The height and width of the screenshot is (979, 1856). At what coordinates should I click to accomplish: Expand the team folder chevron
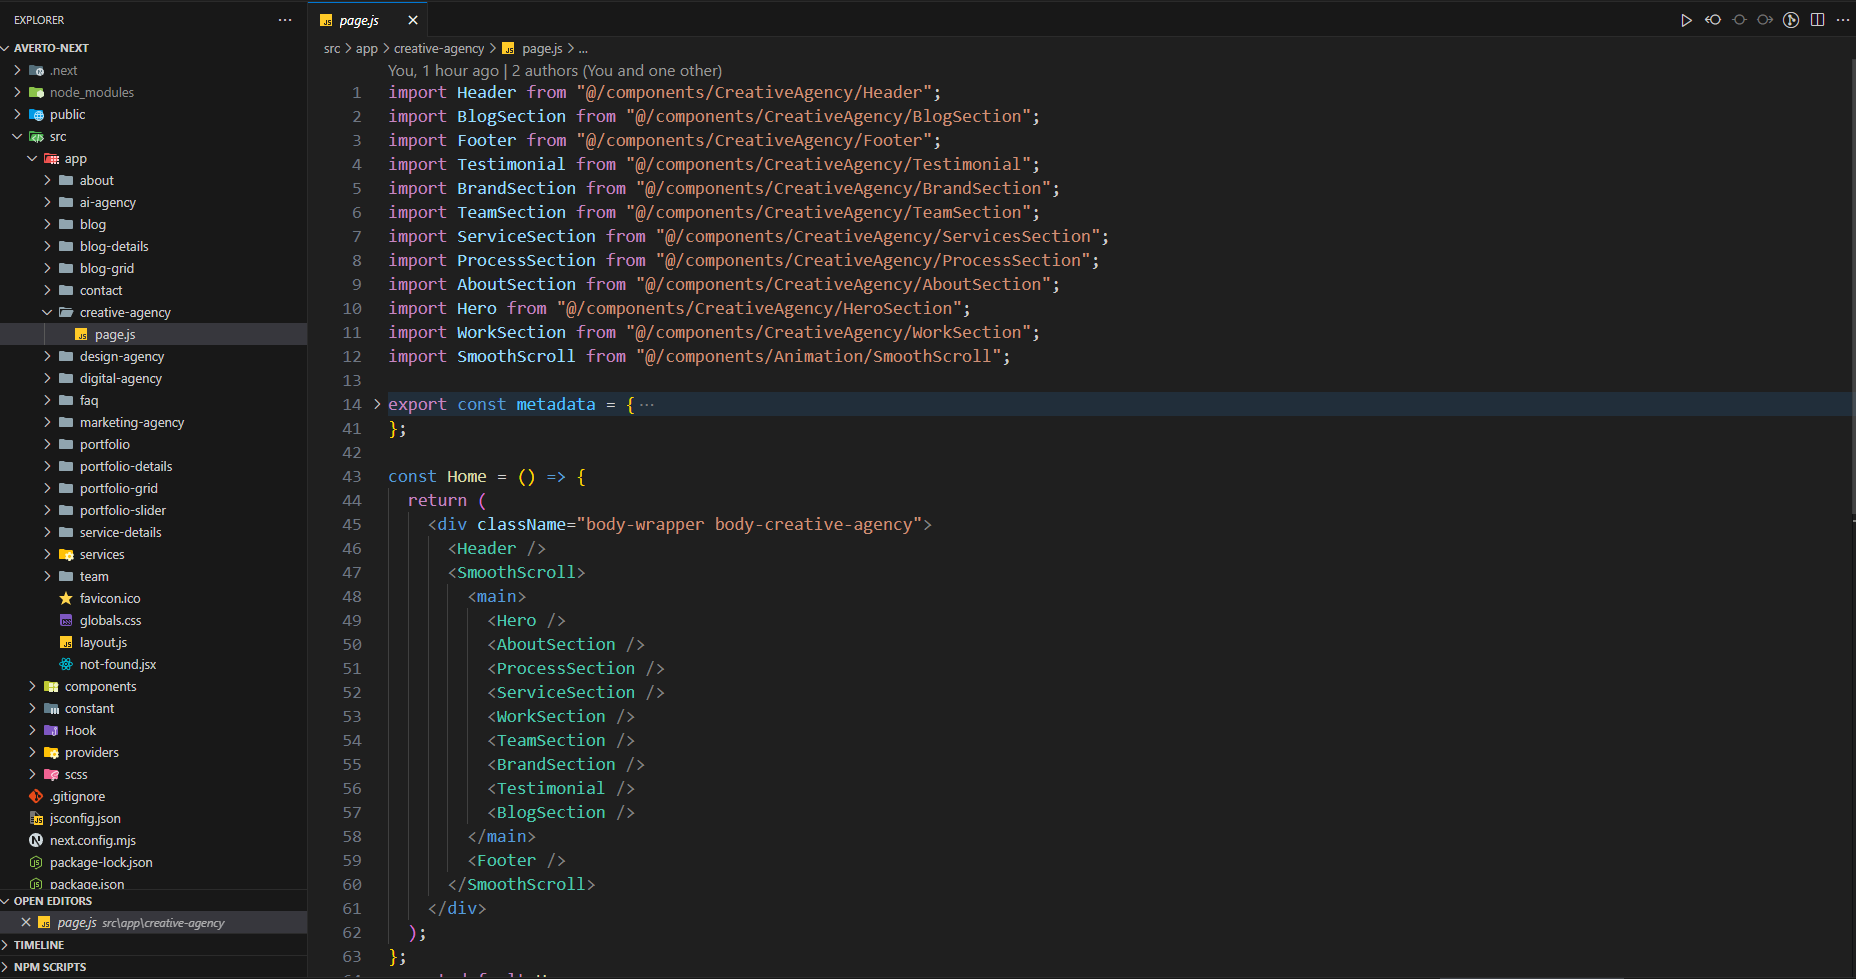[x=47, y=576]
